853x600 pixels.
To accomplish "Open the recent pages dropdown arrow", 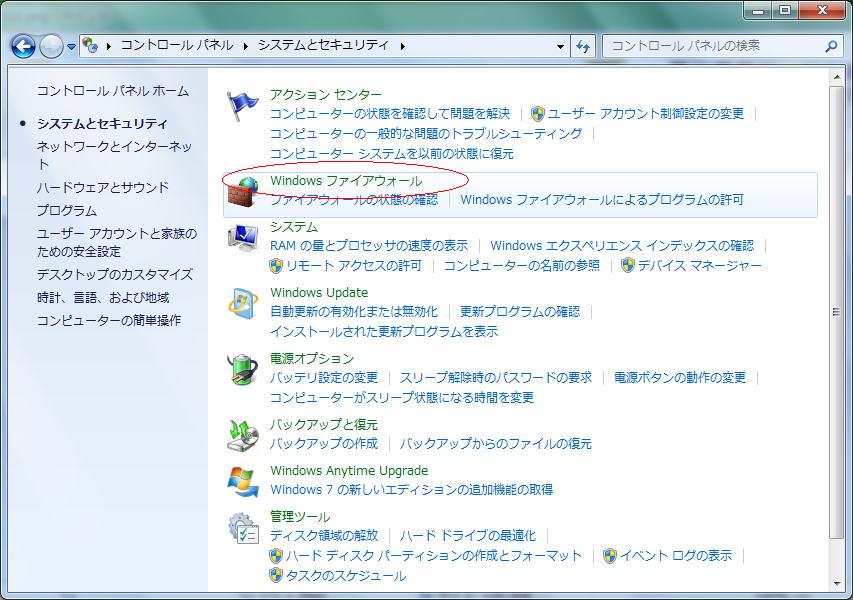I will pos(71,47).
